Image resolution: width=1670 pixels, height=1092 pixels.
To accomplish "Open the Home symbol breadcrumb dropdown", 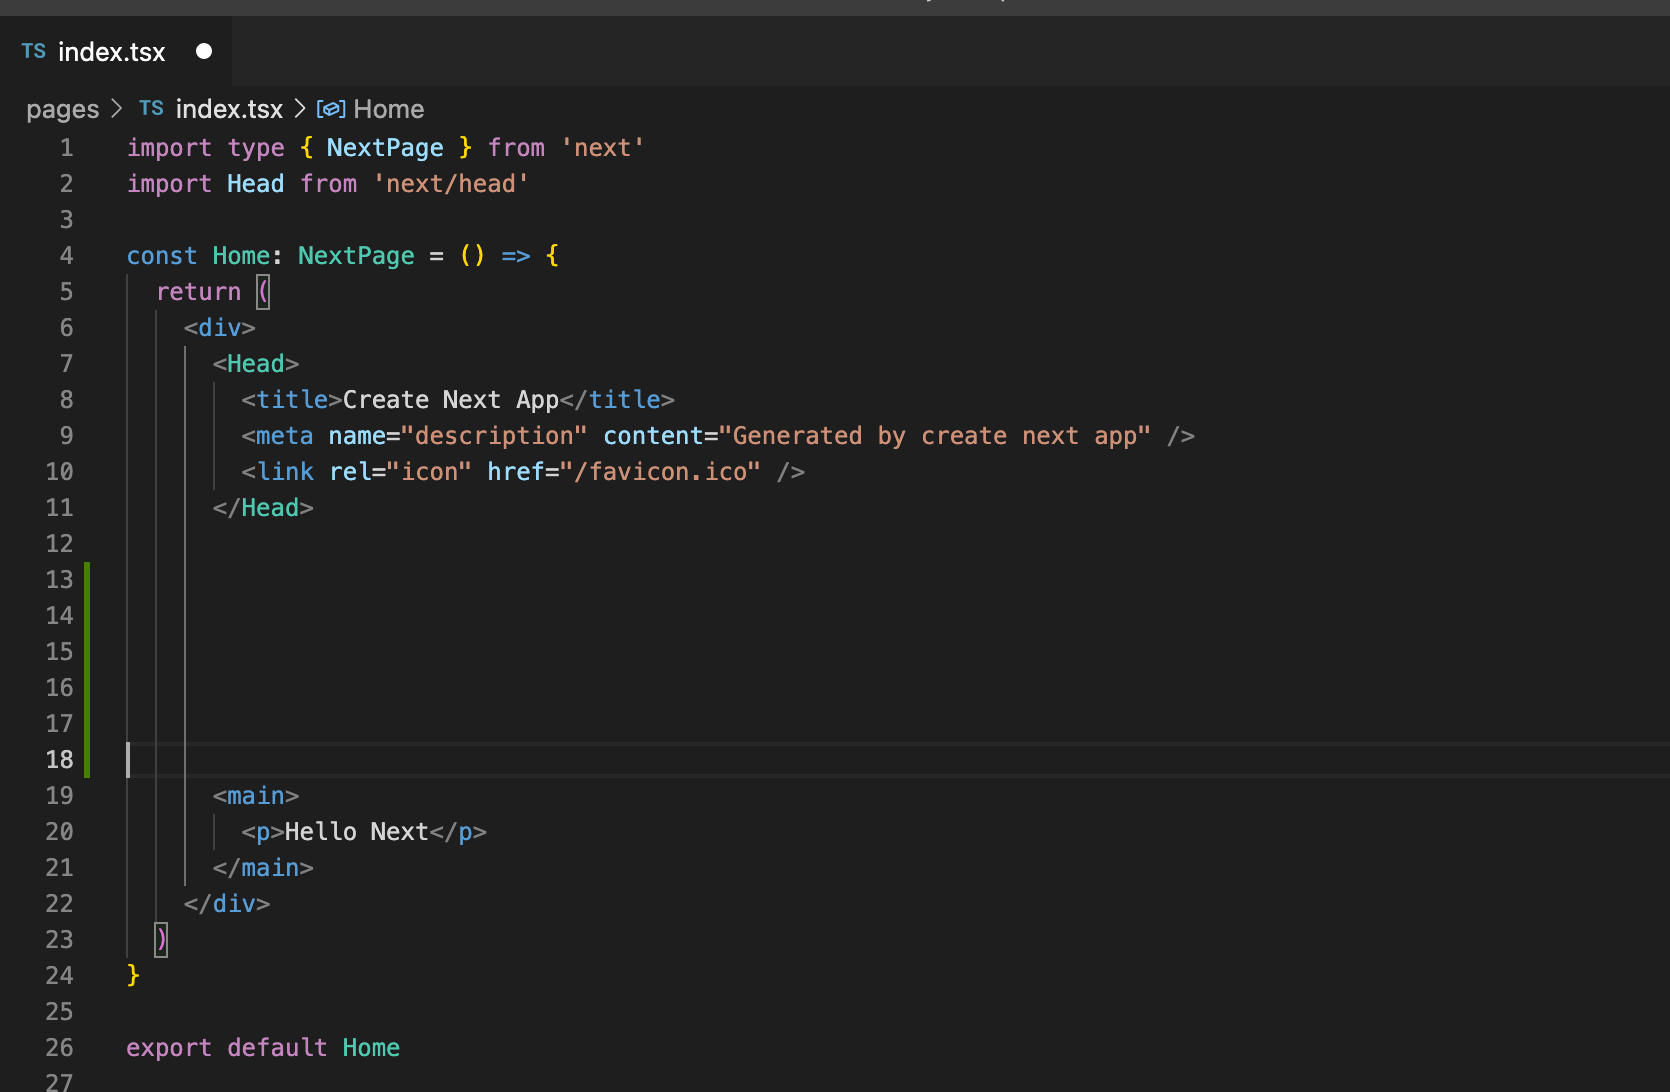I will coord(388,109).
